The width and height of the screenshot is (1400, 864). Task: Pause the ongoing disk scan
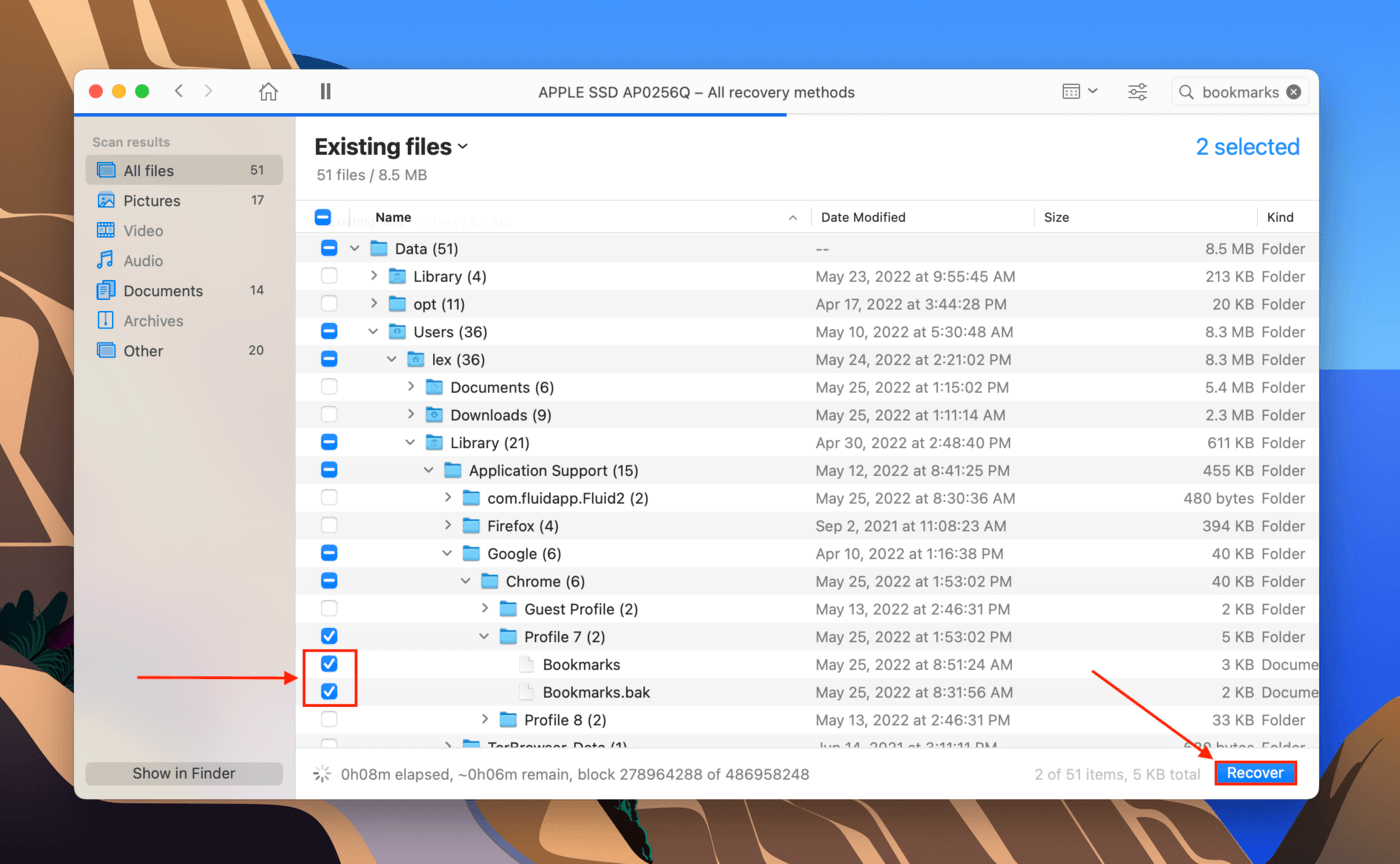pos(325,90)
